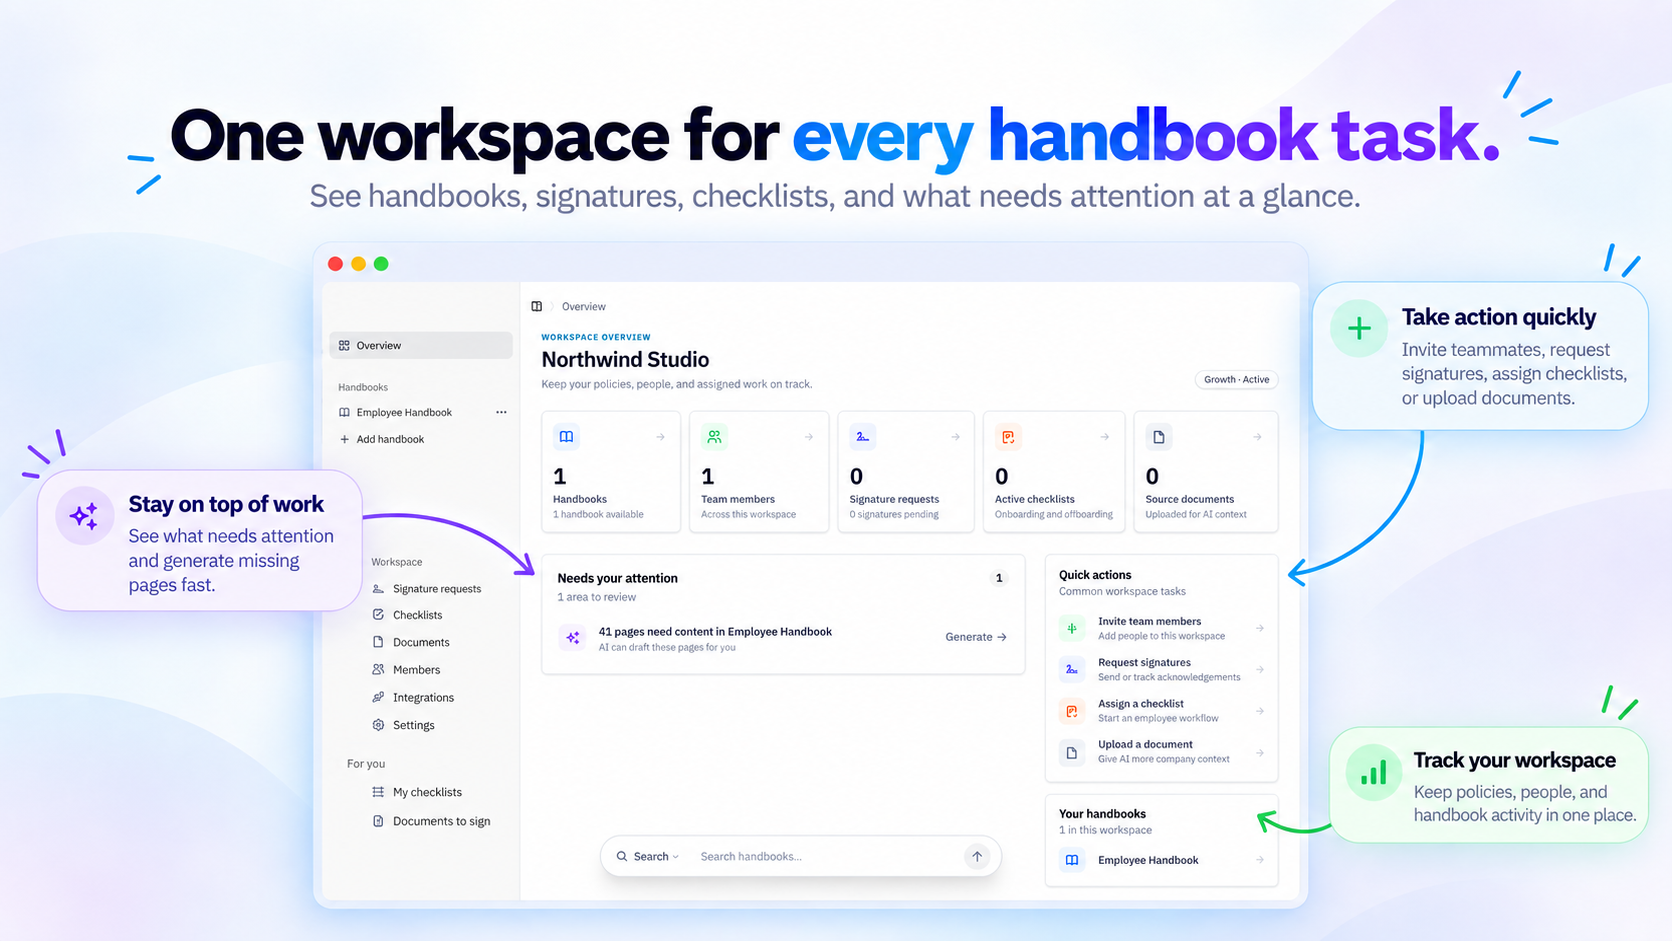Open Signature requests in sidebar
Screen dimensions: 1672x941
click(427, 589)
